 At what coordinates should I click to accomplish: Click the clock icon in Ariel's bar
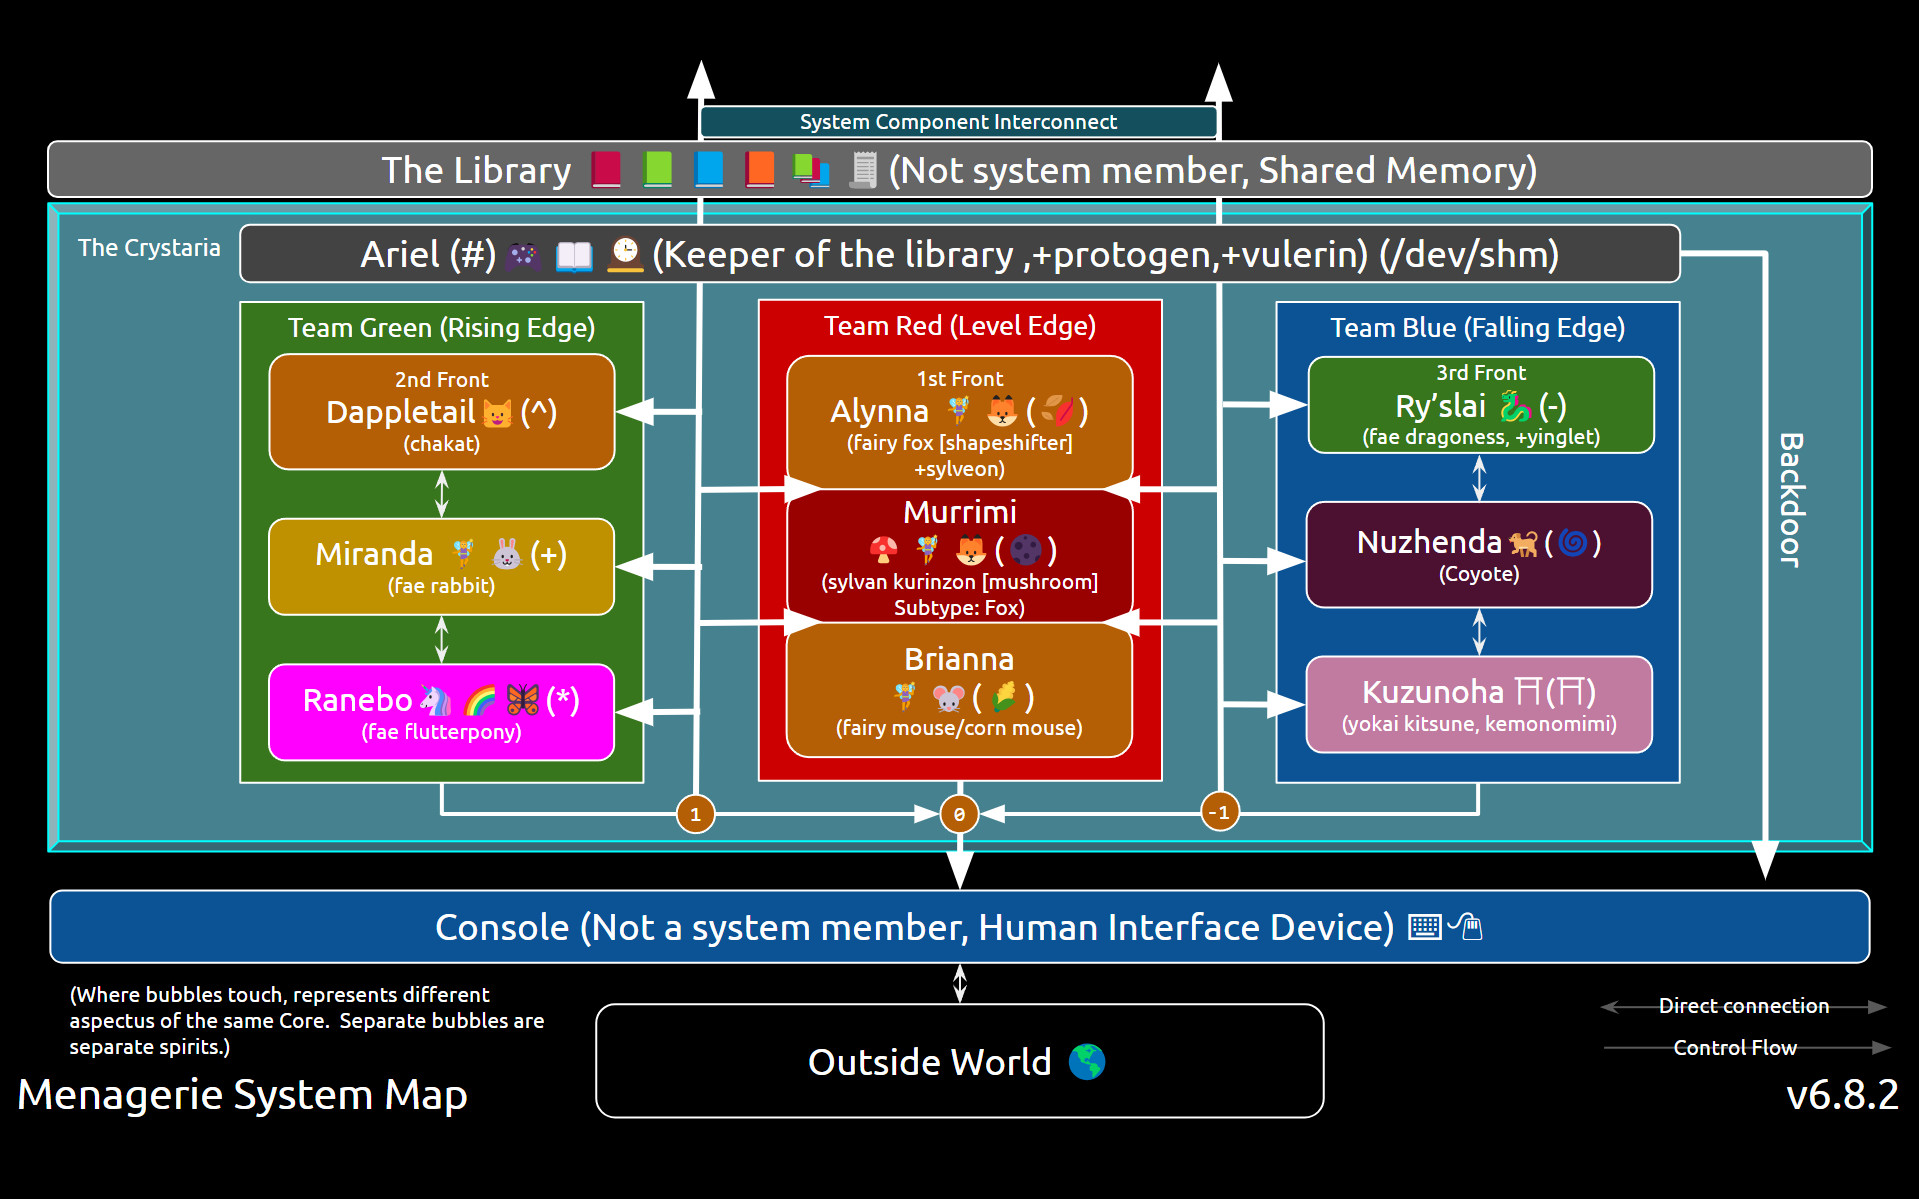(625, 254)
